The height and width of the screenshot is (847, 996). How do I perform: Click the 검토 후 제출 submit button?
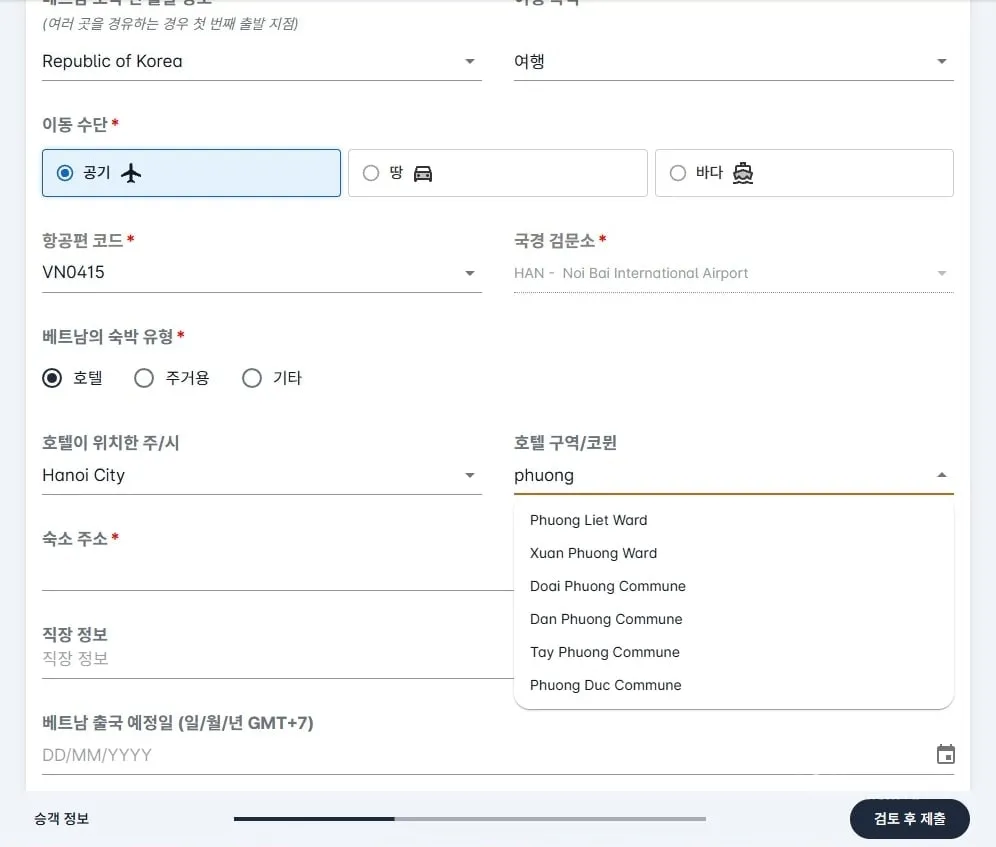point(910,819)
